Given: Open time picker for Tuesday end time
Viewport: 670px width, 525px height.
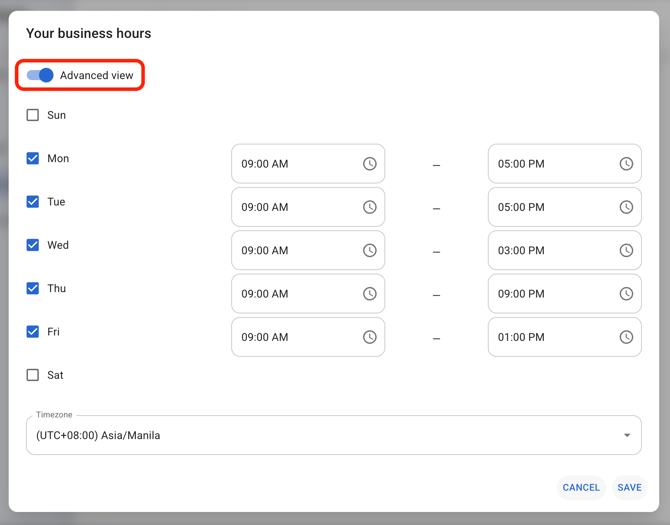Looking at the screenshot, I should (x=626, y=207).
